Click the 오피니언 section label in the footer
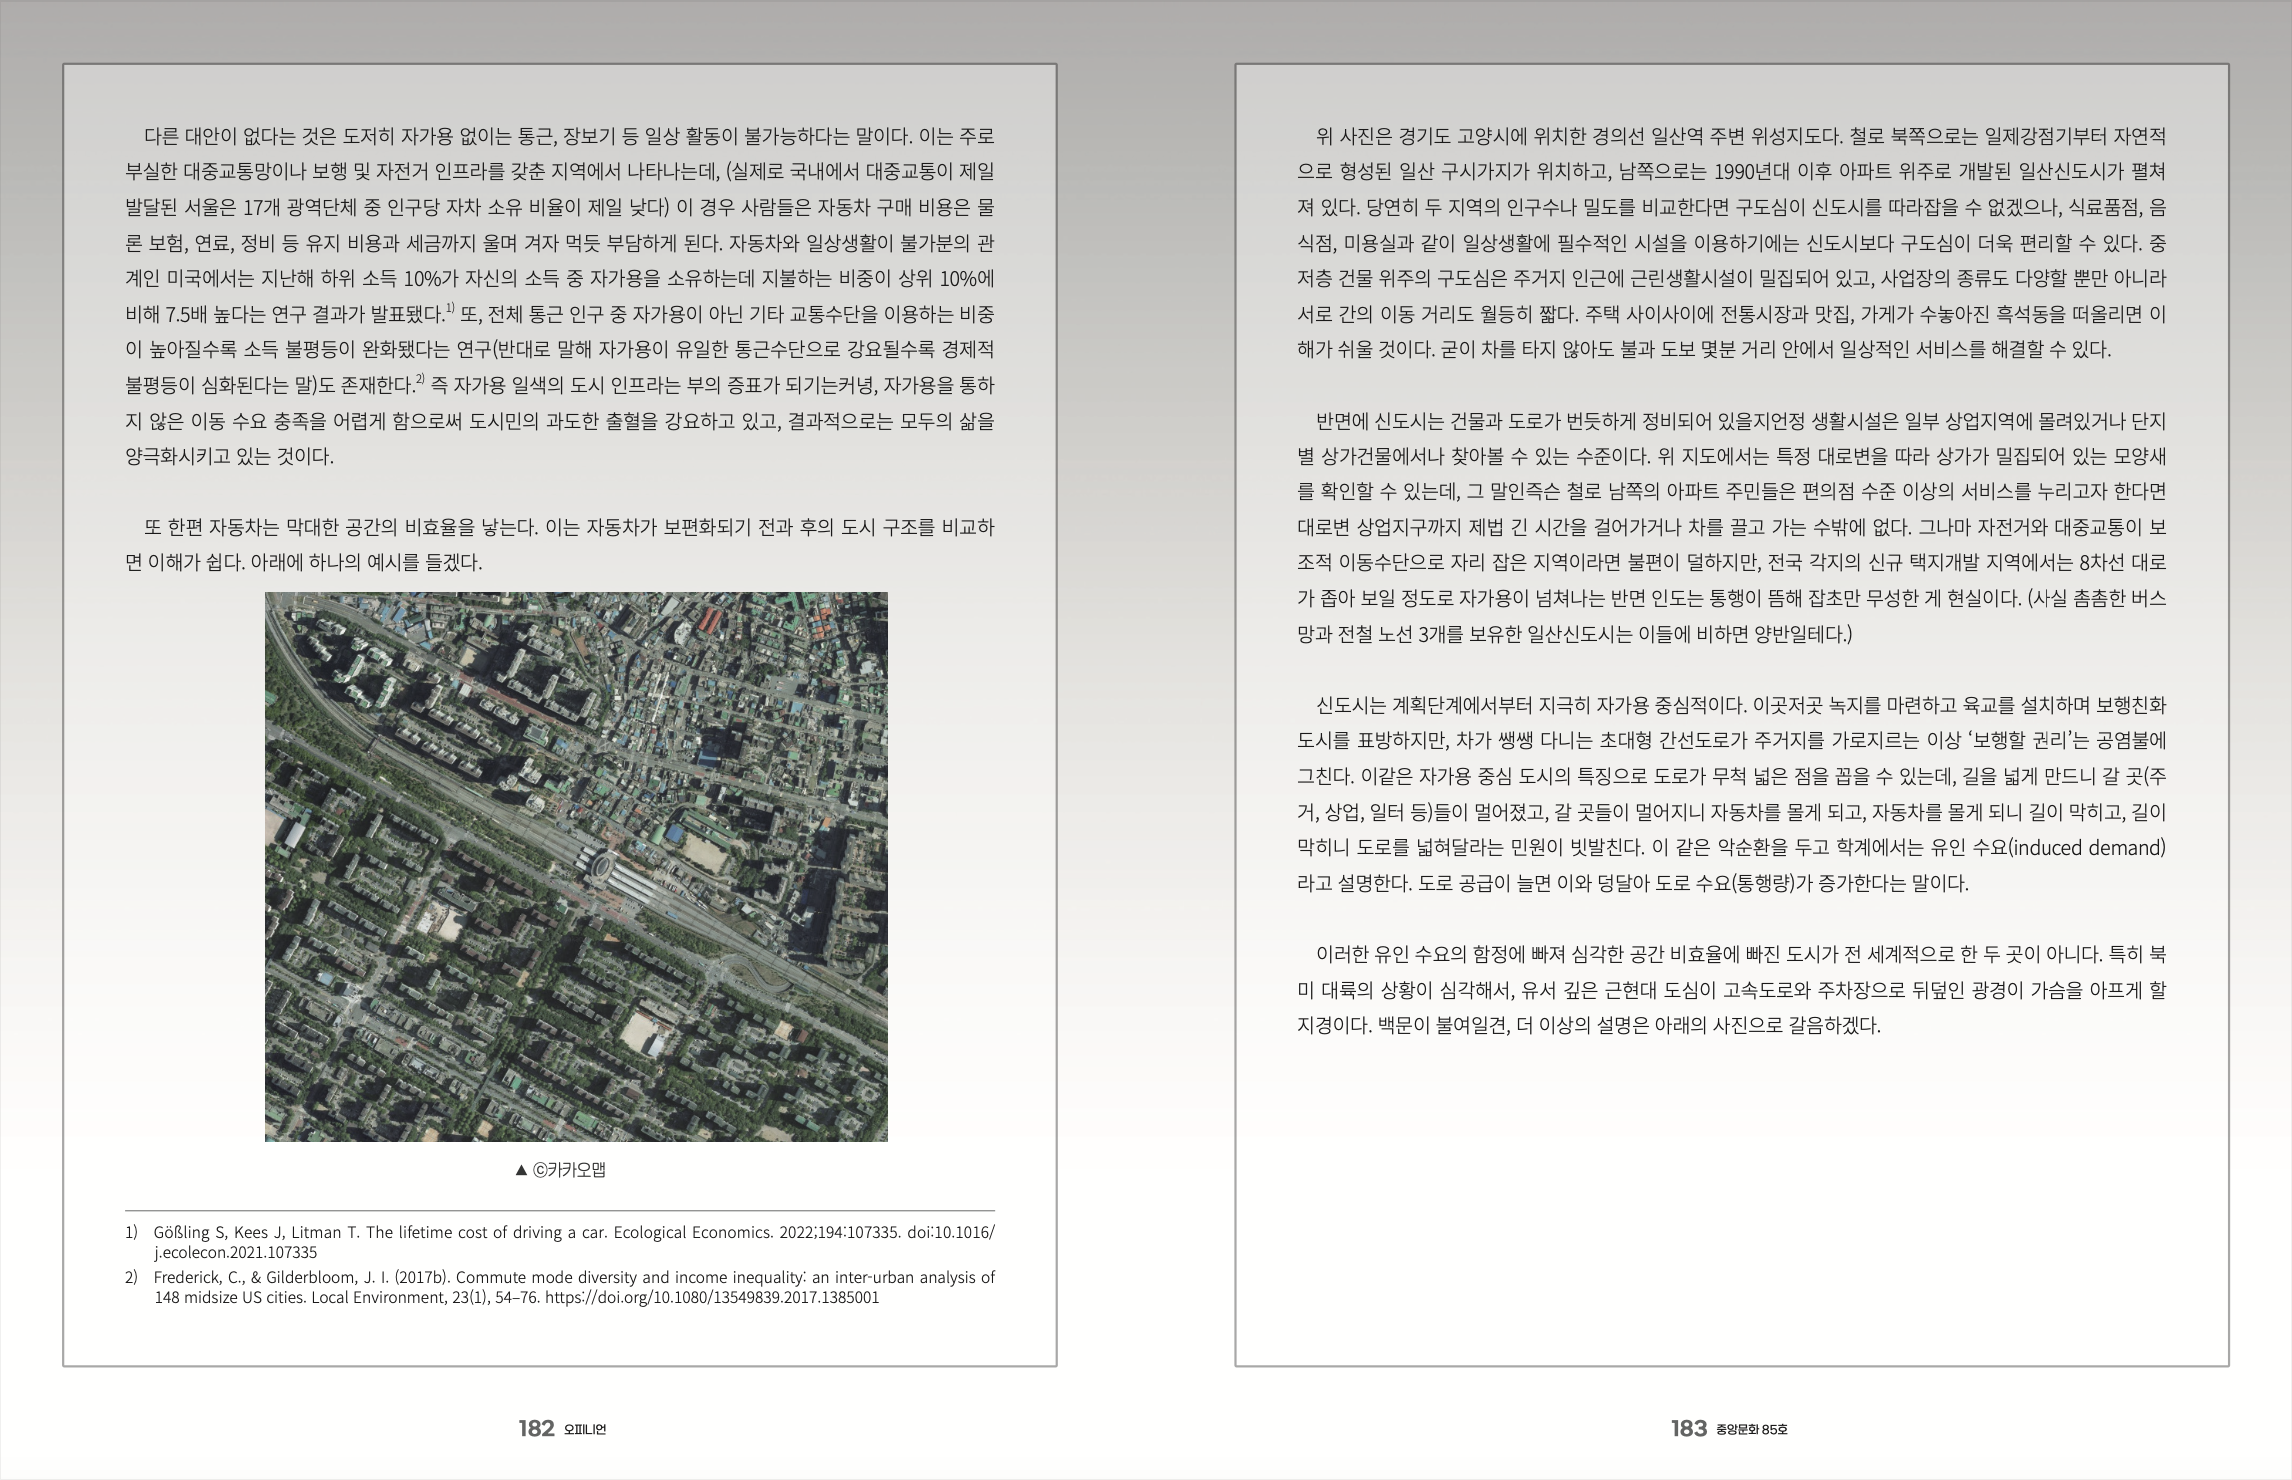 585,1430
